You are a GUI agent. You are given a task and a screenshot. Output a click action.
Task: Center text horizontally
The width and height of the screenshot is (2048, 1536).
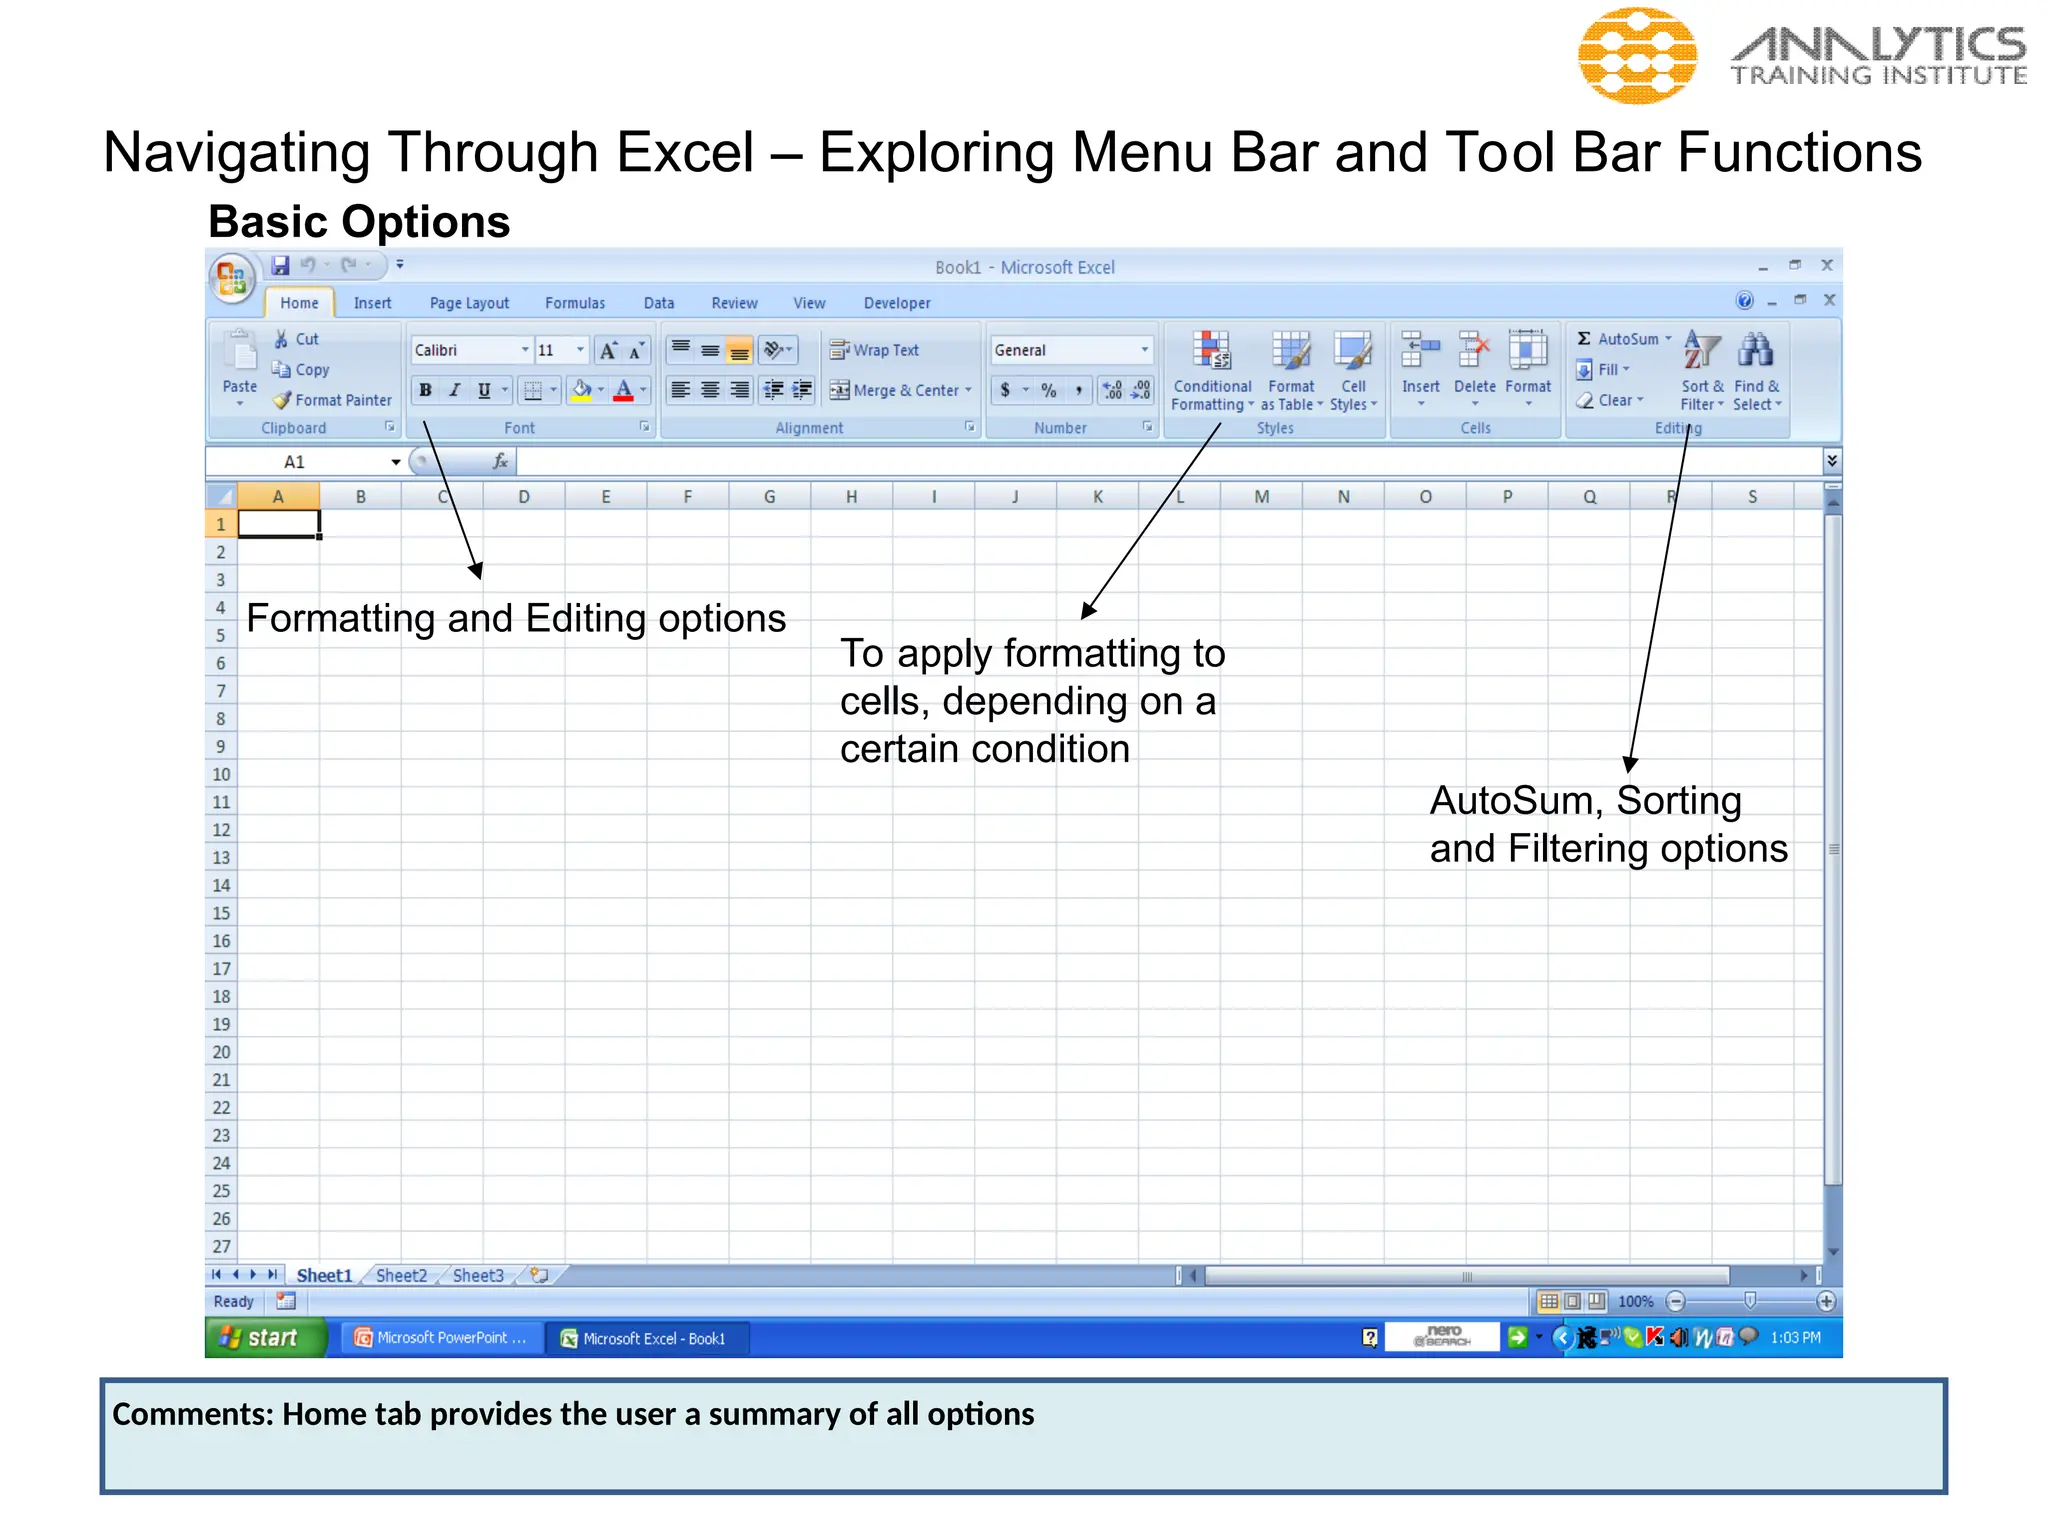pos(710,390)
